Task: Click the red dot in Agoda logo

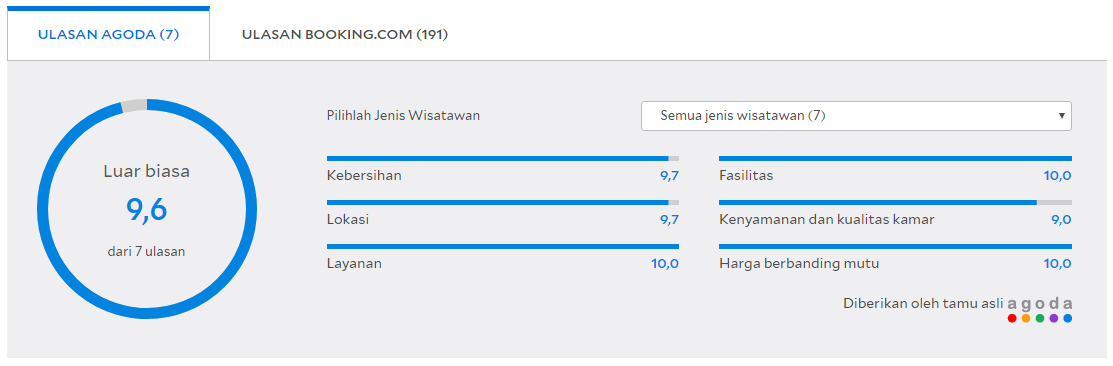Action: [1012, 318]
